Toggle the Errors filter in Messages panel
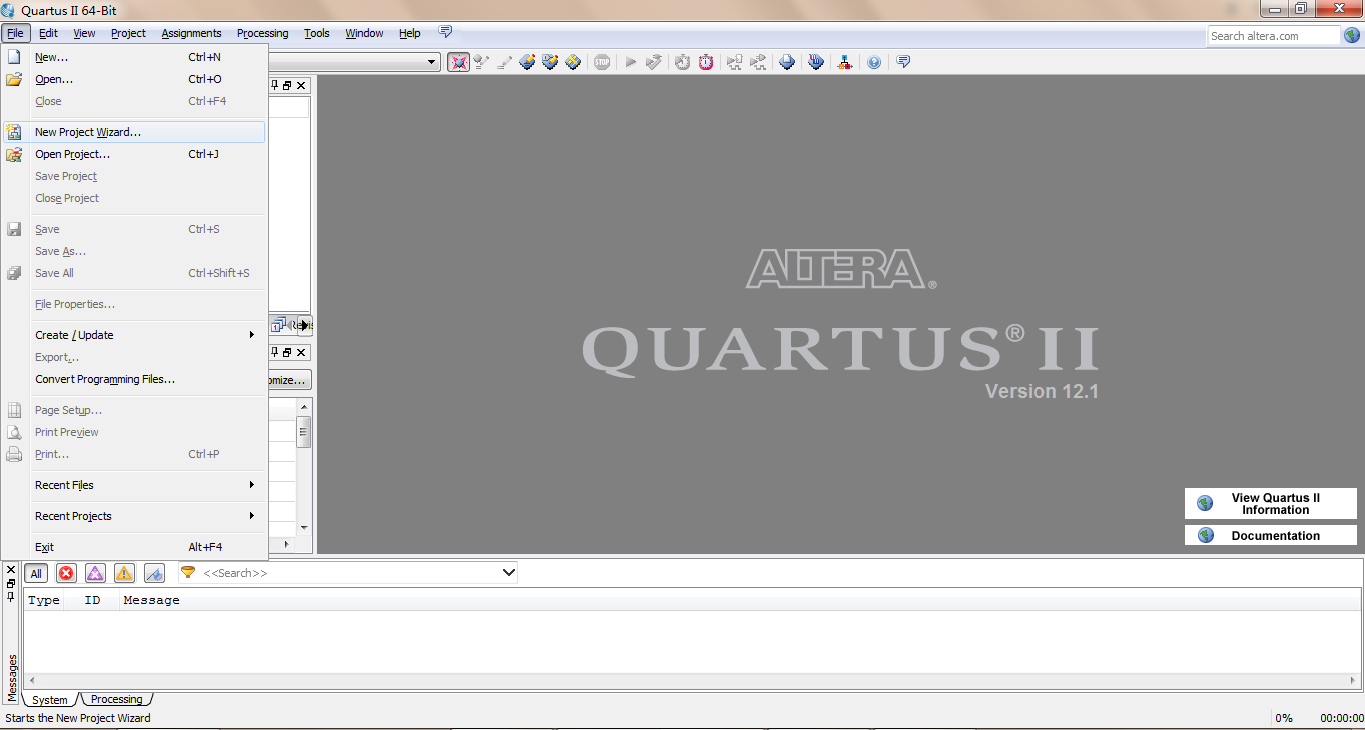The image size is (1365, 730). (x=66, y=573)
